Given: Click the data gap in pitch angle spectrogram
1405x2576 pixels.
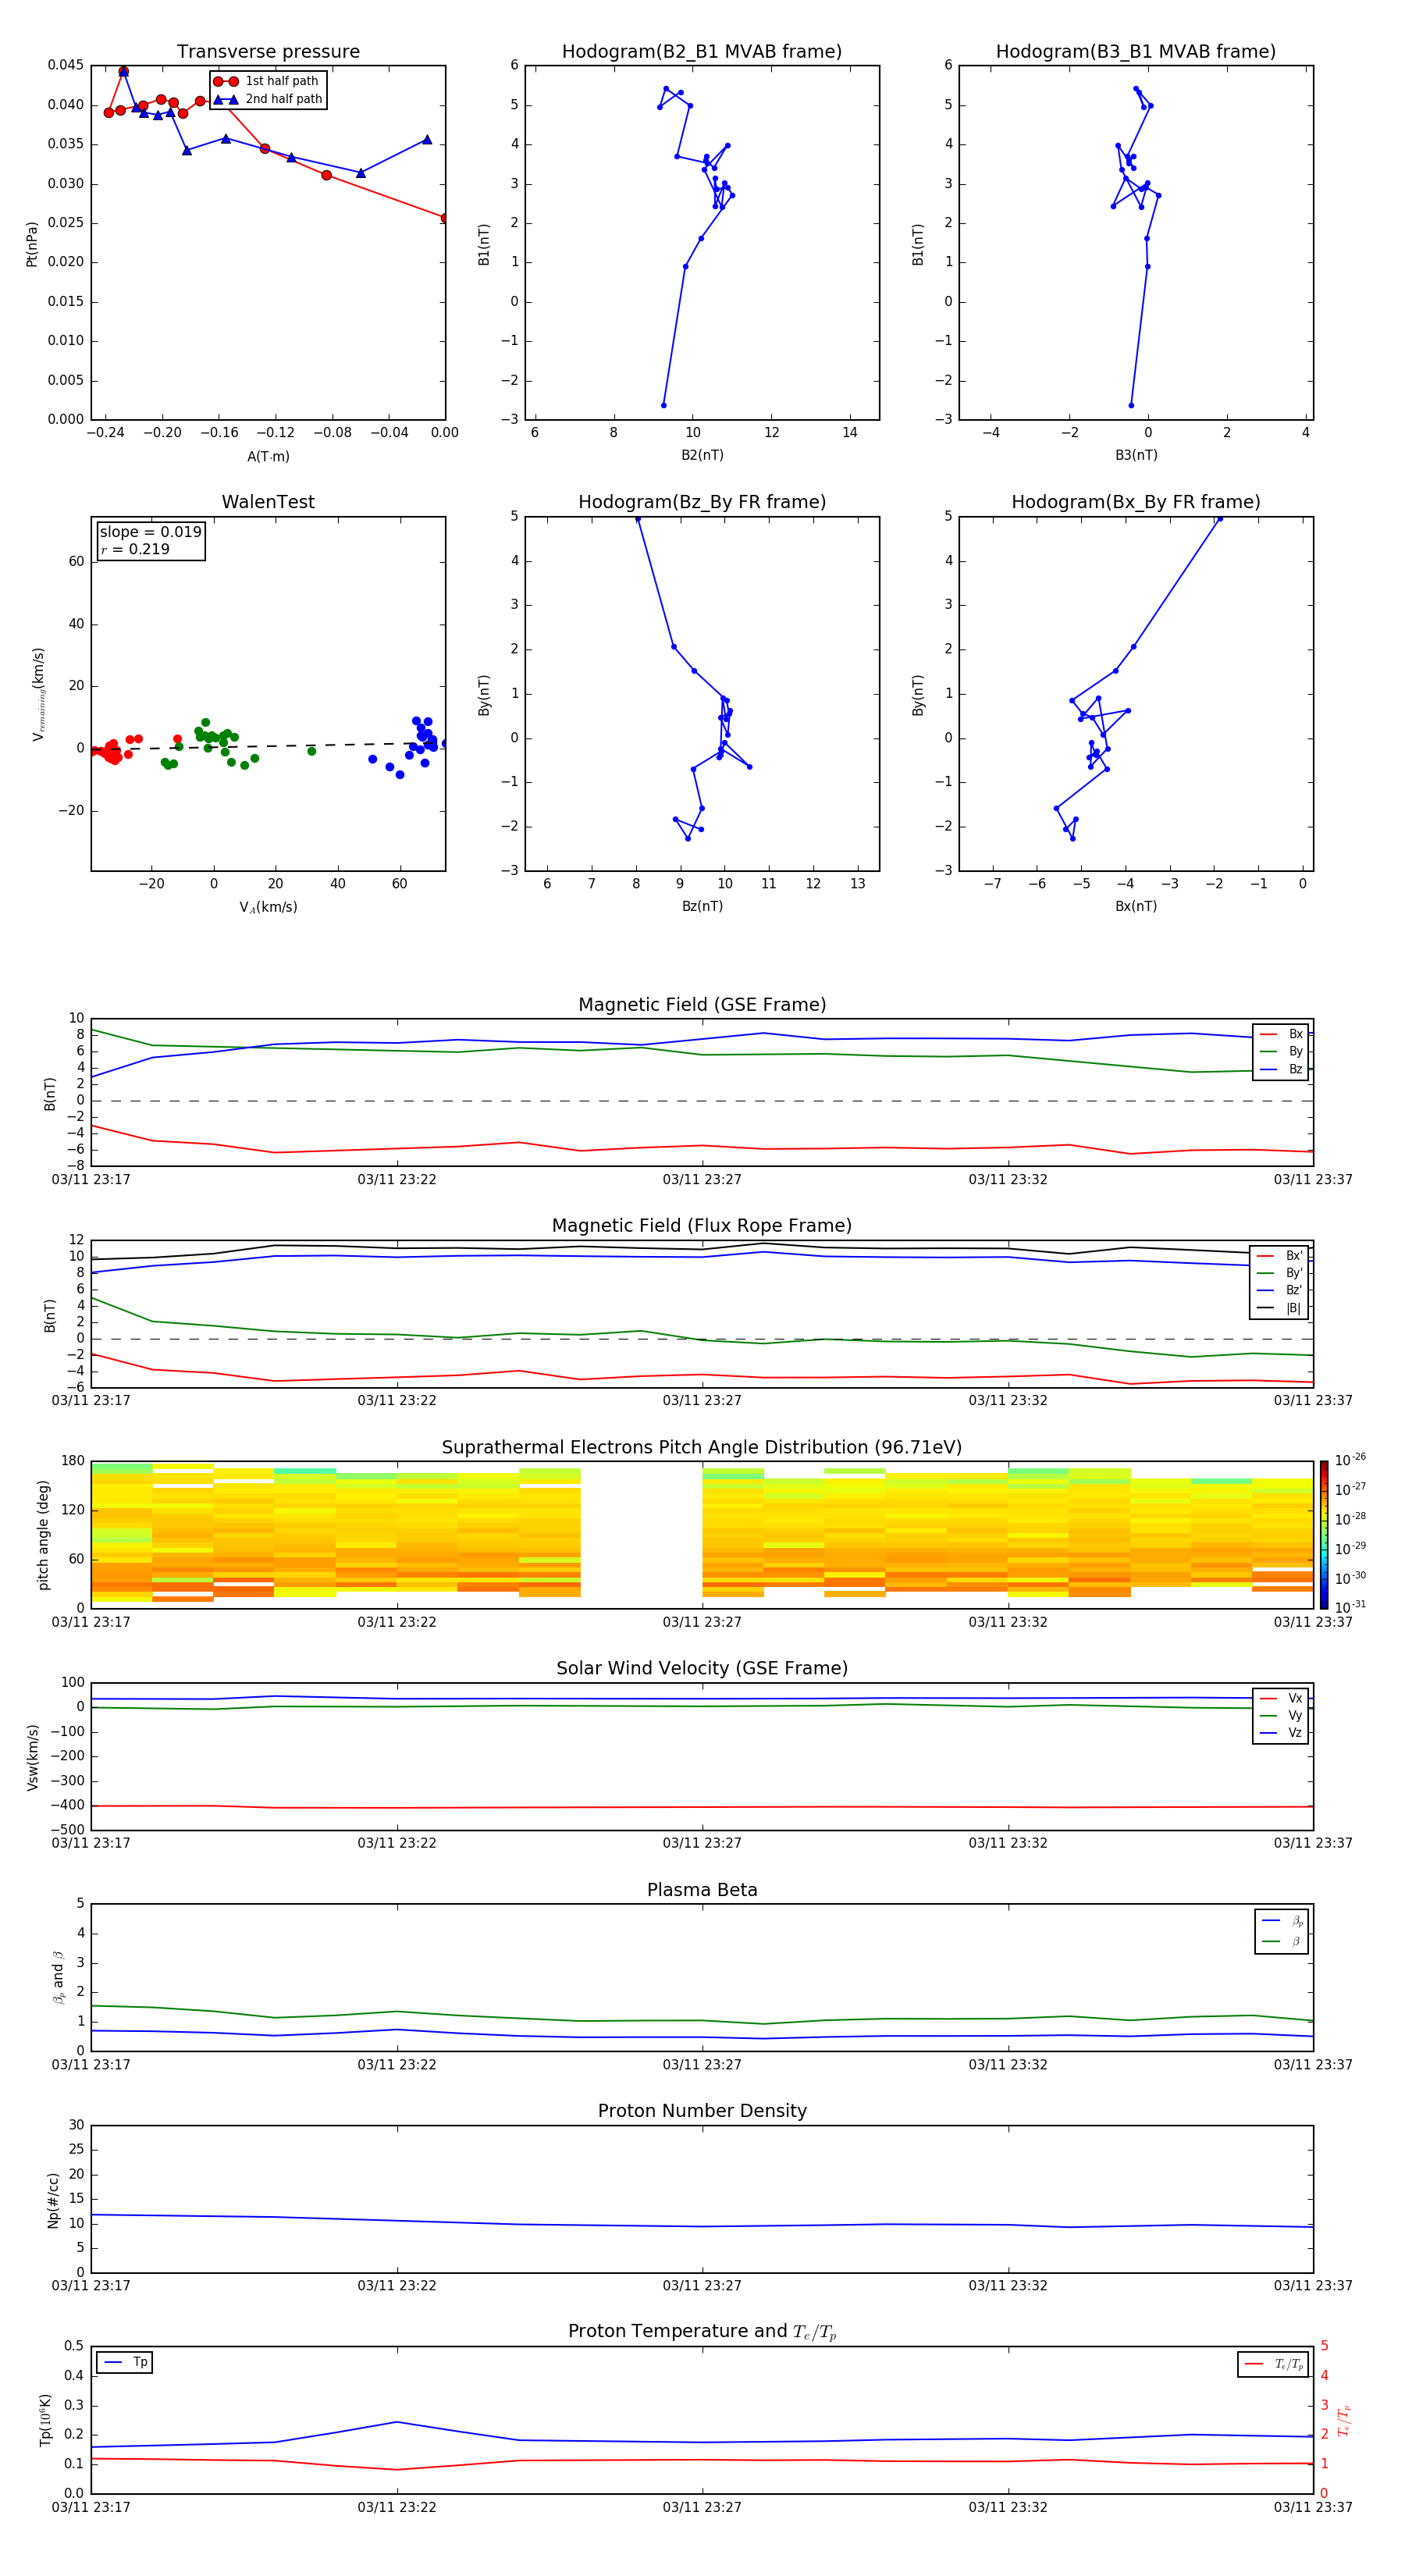Looking at the screenshot, I should click(x=641, y=1535).
